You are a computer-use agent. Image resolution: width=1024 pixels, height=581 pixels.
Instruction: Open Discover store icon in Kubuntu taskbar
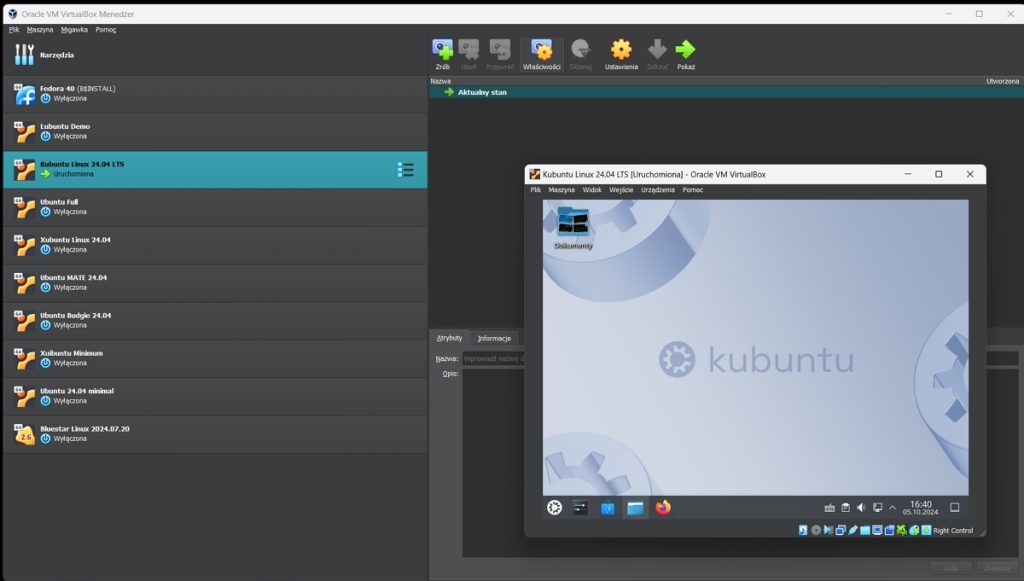tap(607, 508)
